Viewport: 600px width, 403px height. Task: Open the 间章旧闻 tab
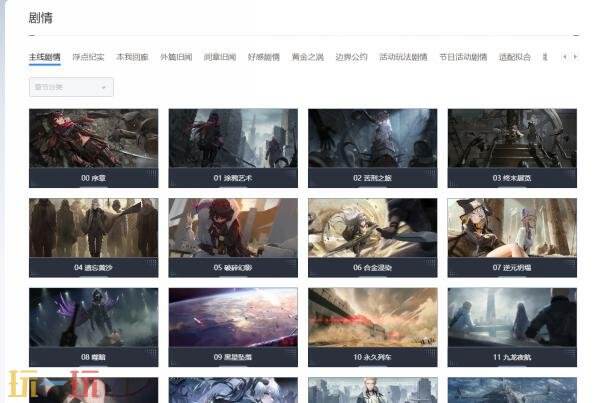(x=220, y=57)
